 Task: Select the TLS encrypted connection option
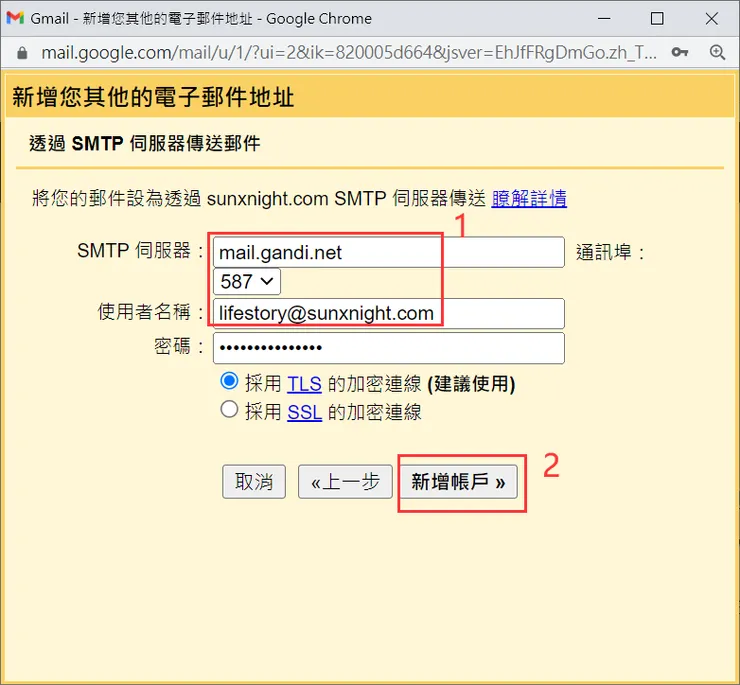click(x=229, y=381)
